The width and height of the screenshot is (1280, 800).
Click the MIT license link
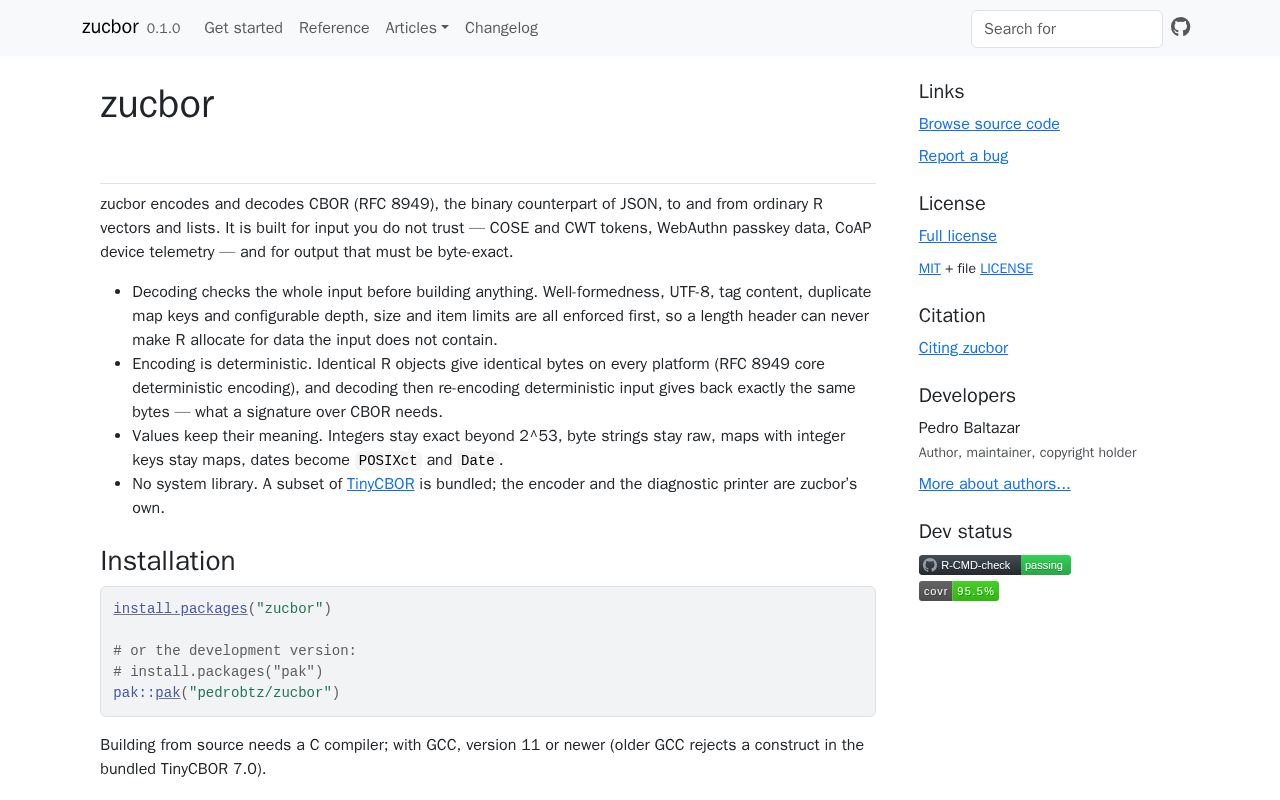pos(930,268)
